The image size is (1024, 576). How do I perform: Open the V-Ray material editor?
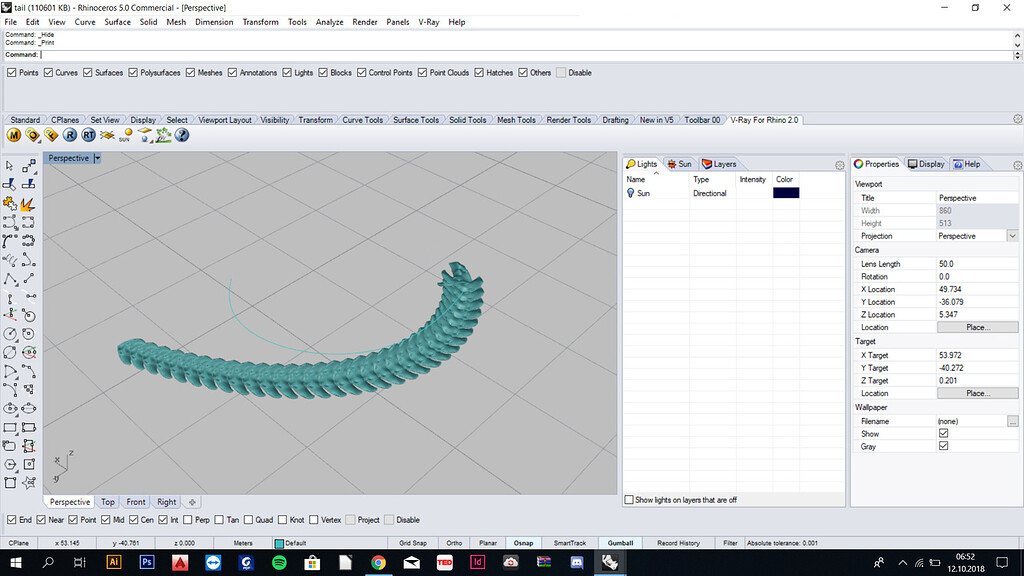coord(13,134)
